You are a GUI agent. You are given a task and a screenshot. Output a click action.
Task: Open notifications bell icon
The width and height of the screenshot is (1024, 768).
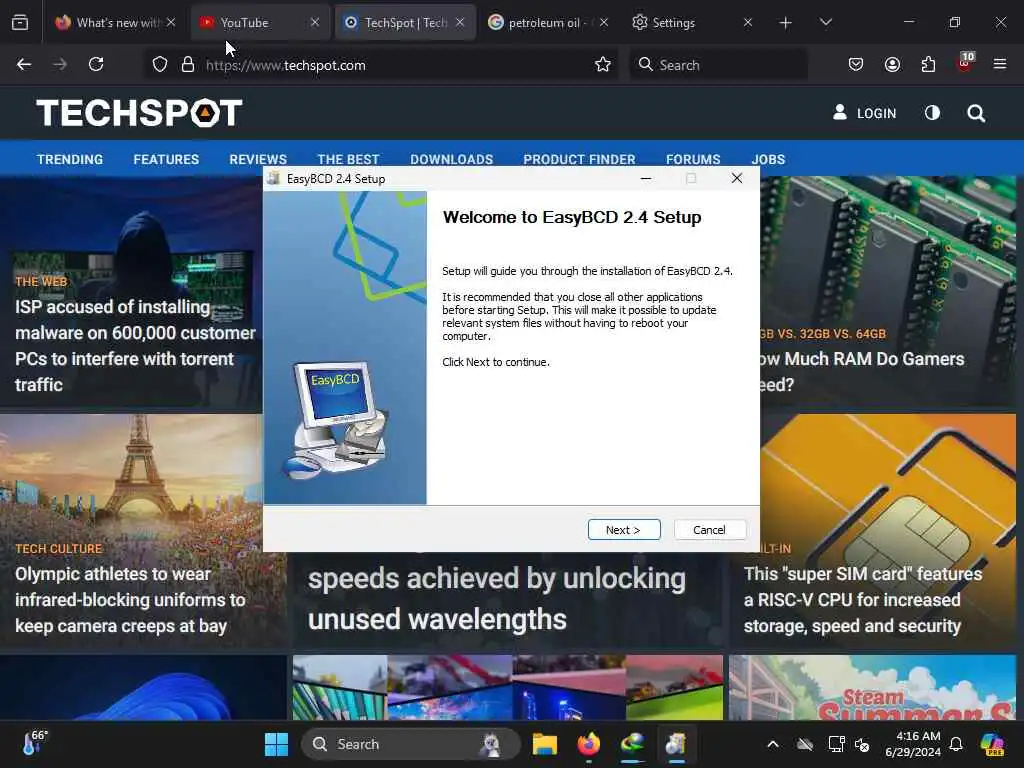pos(956,744)
